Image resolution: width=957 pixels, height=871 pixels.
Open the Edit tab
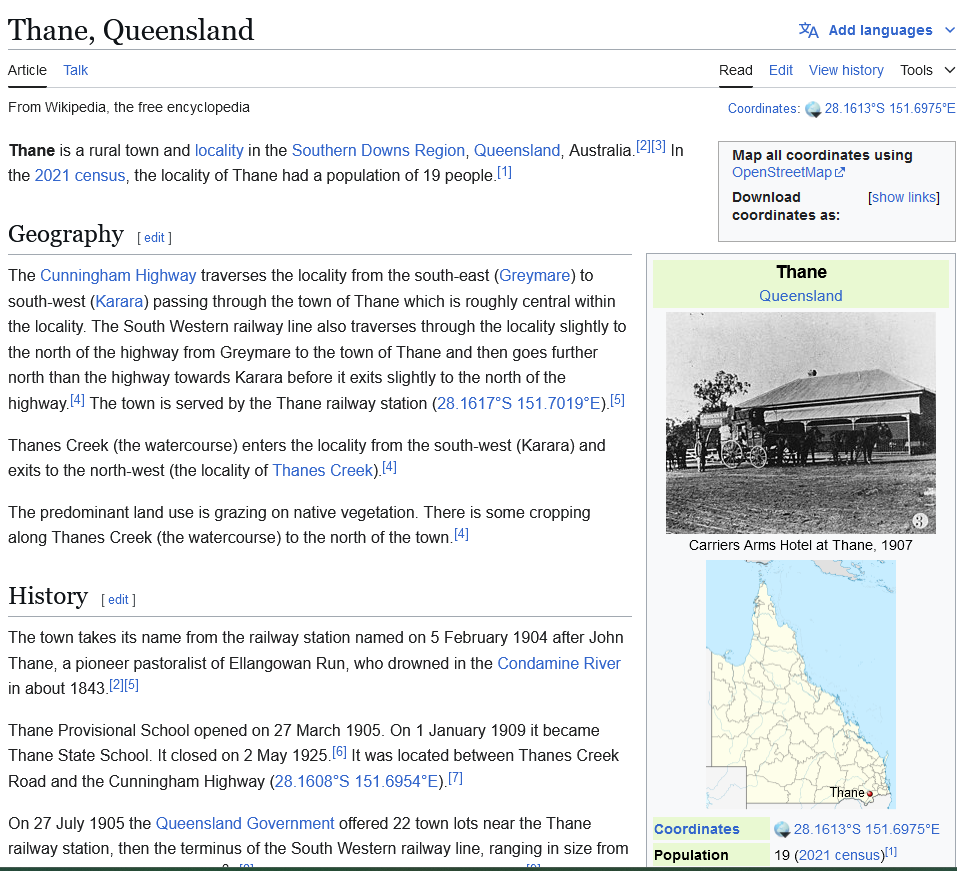781,70
